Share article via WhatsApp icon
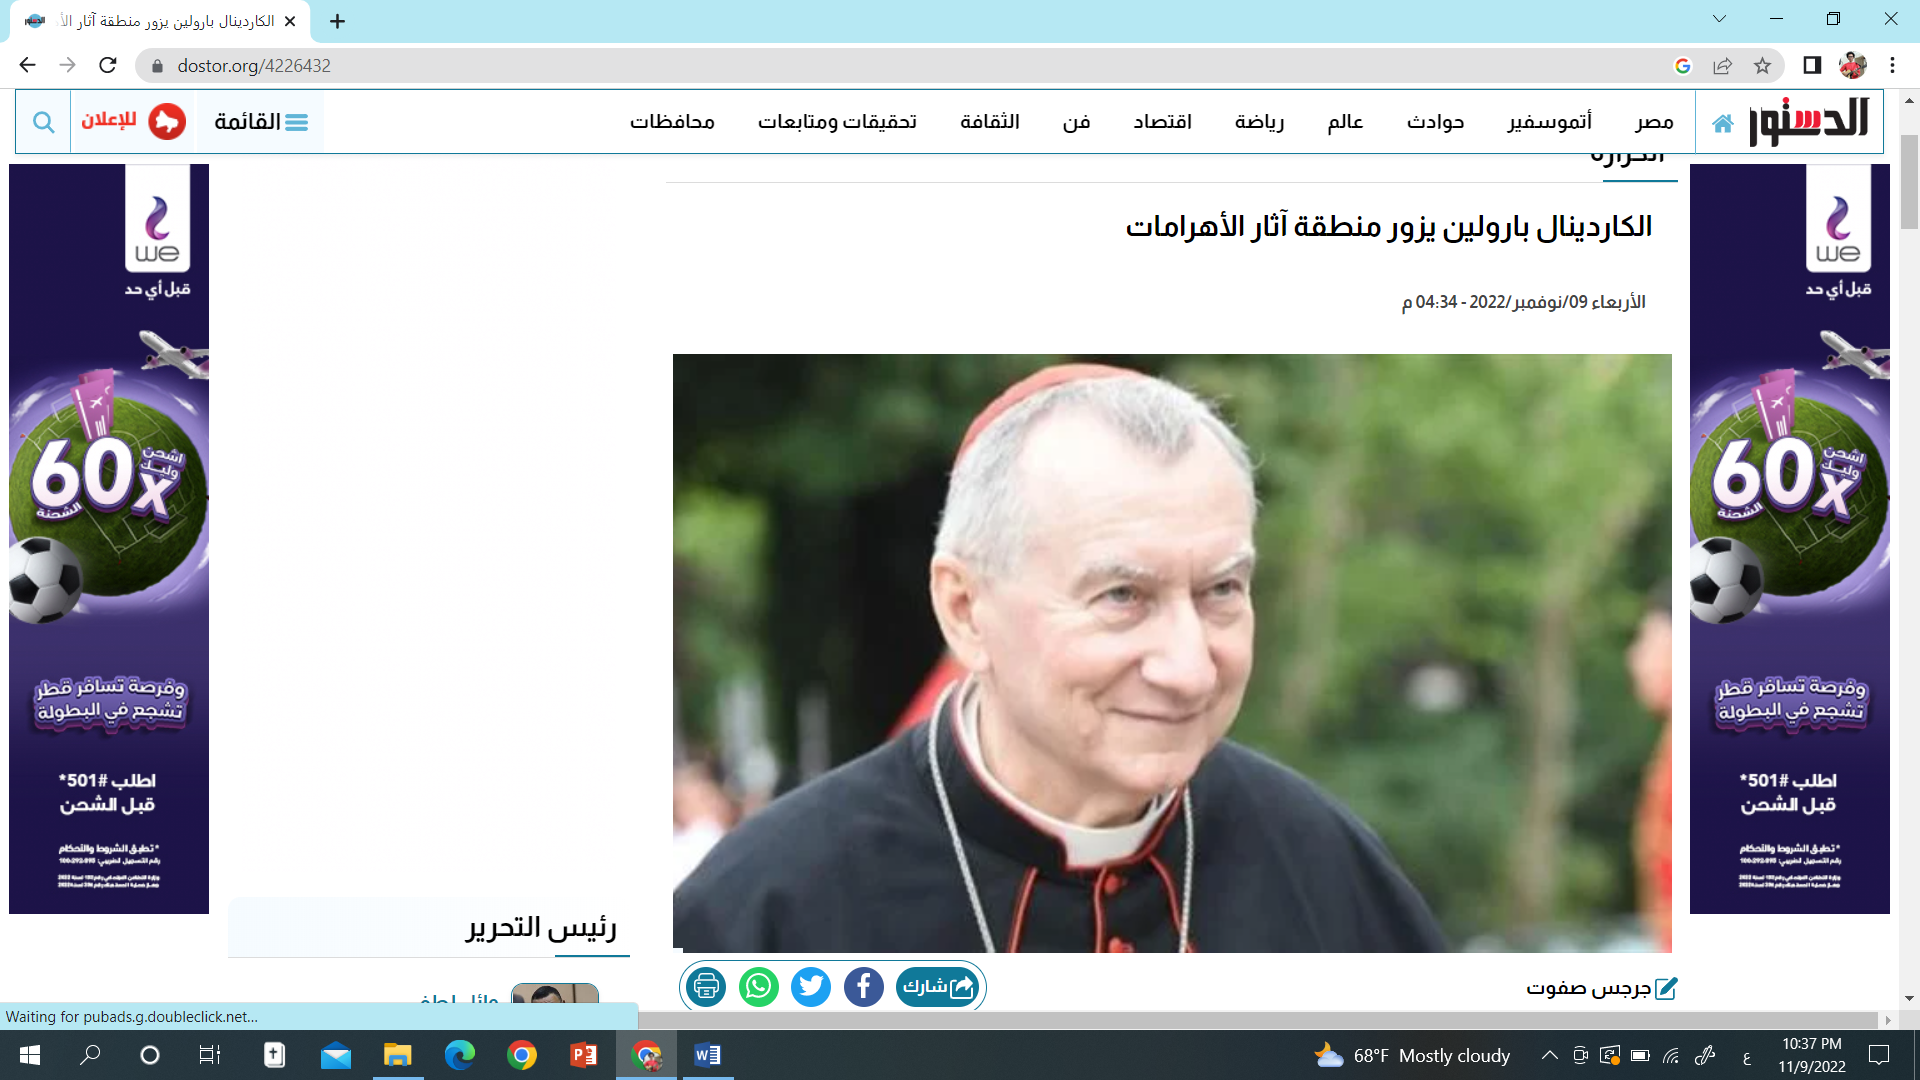 click(759, 987)
